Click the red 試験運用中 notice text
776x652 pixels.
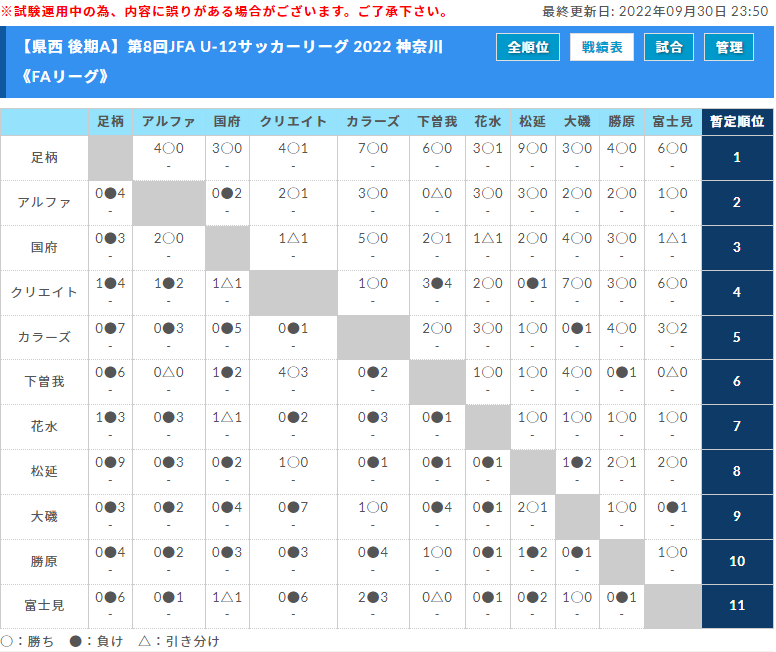pyautogui.click(x=224, y=11)
